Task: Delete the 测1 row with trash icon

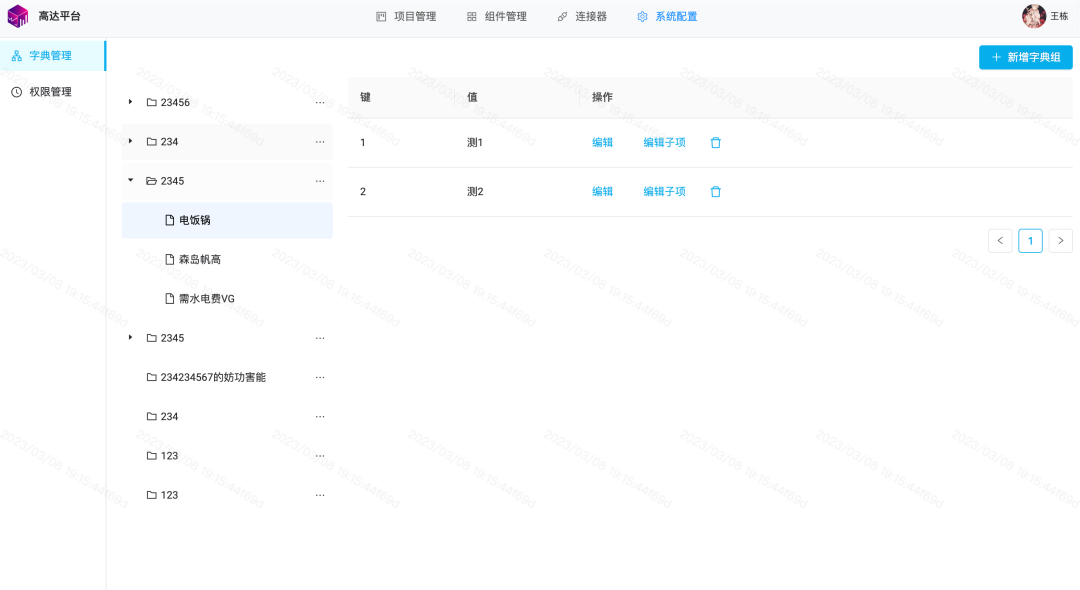Action: 716,143
